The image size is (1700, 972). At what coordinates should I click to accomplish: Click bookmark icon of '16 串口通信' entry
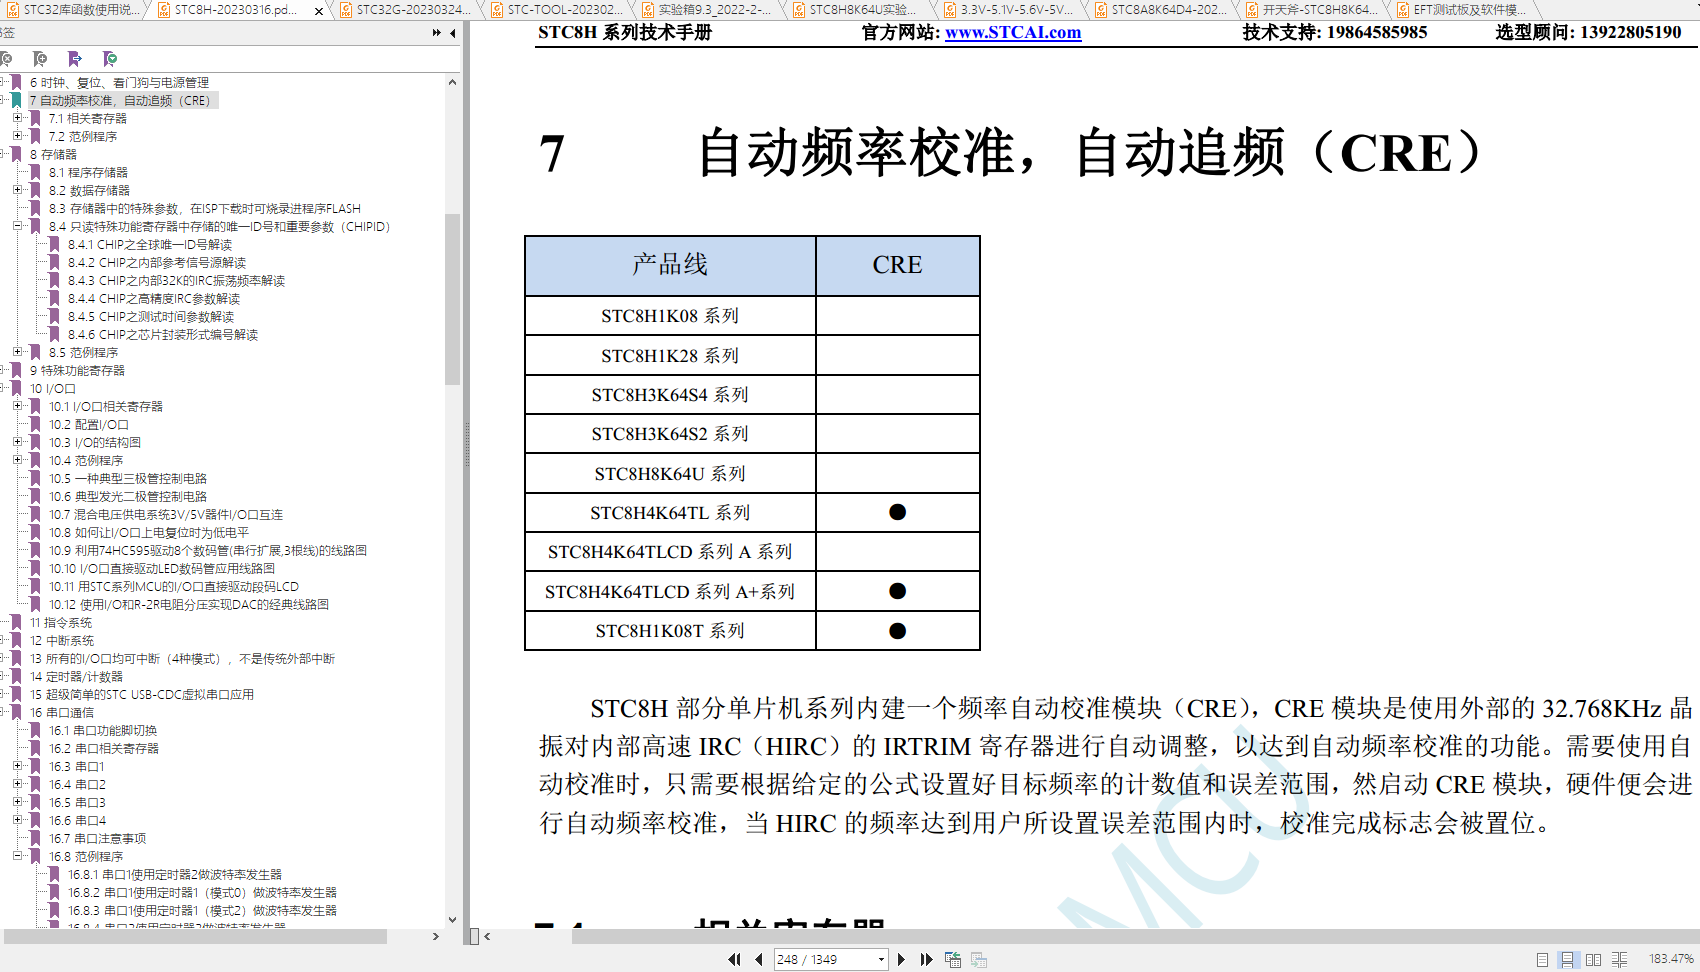(x=17, y=712)
